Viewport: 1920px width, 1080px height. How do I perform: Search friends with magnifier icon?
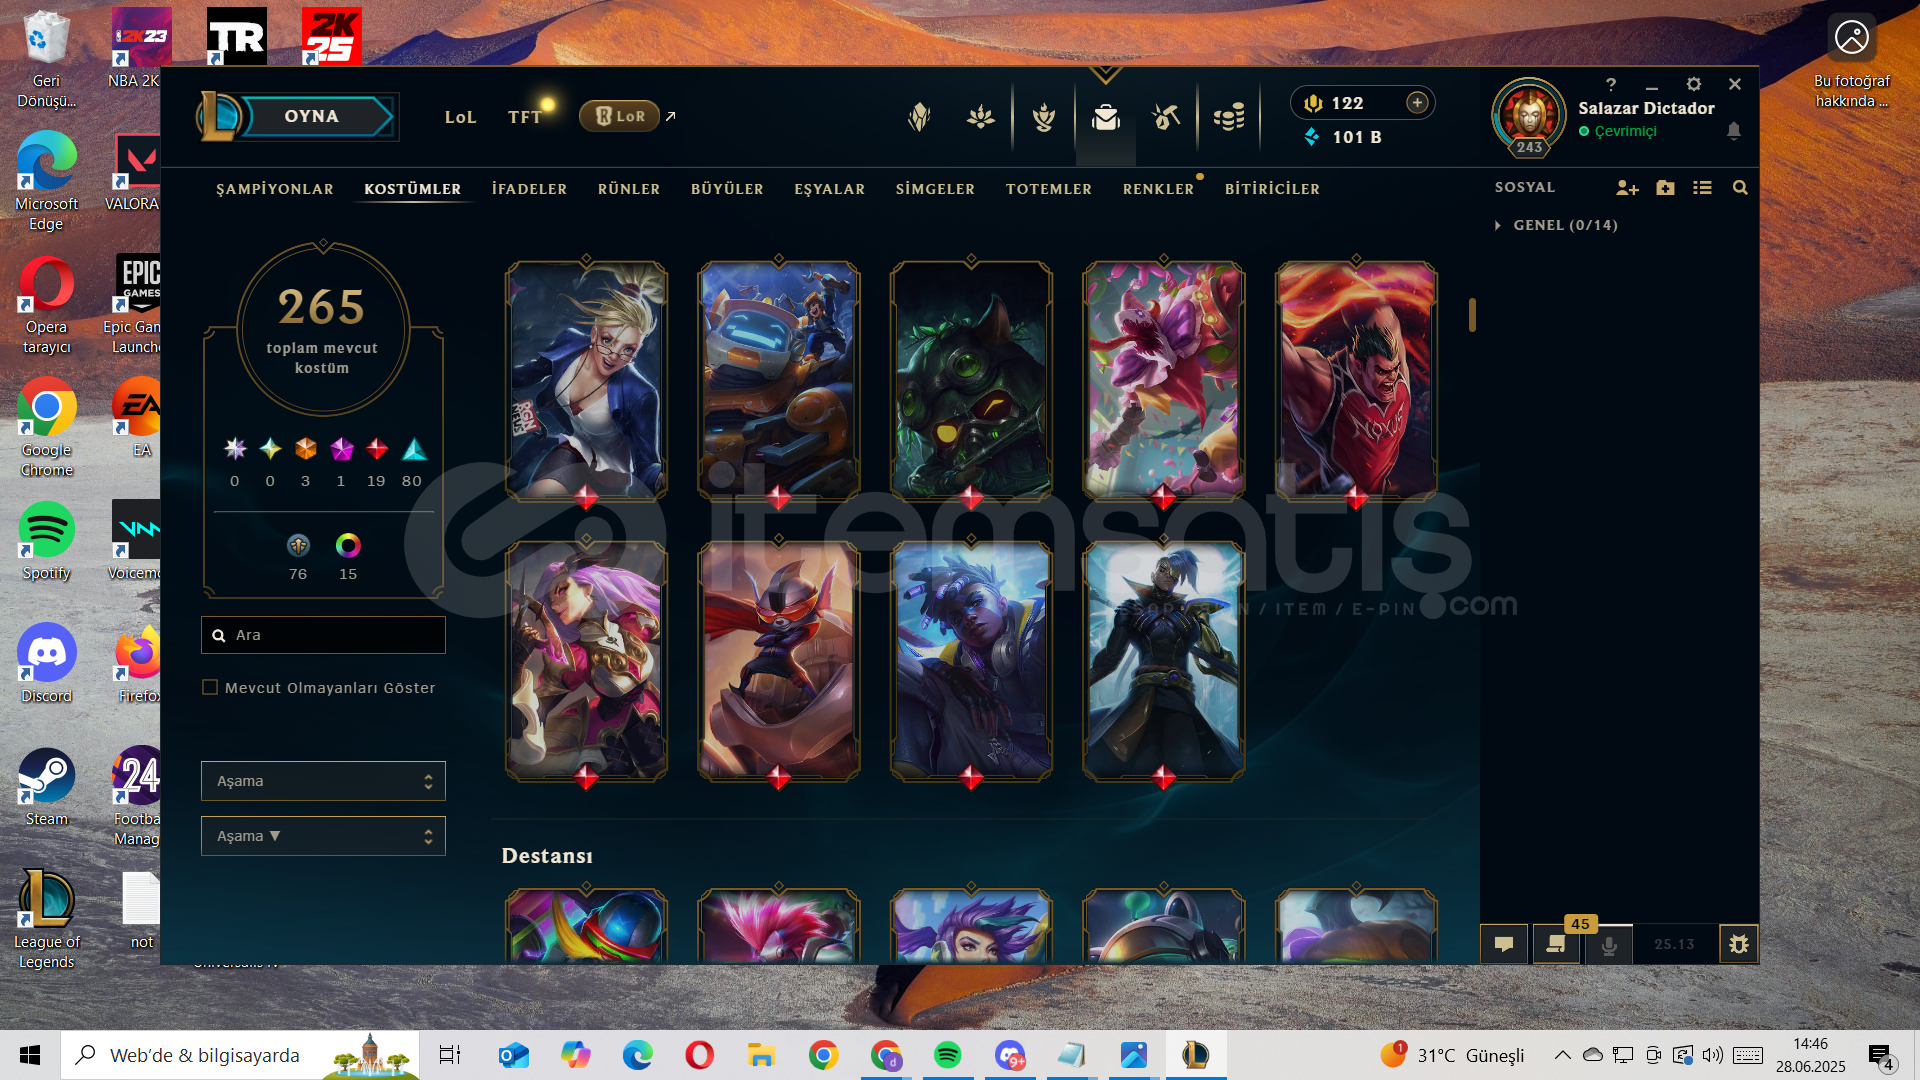click(1740, 188)
